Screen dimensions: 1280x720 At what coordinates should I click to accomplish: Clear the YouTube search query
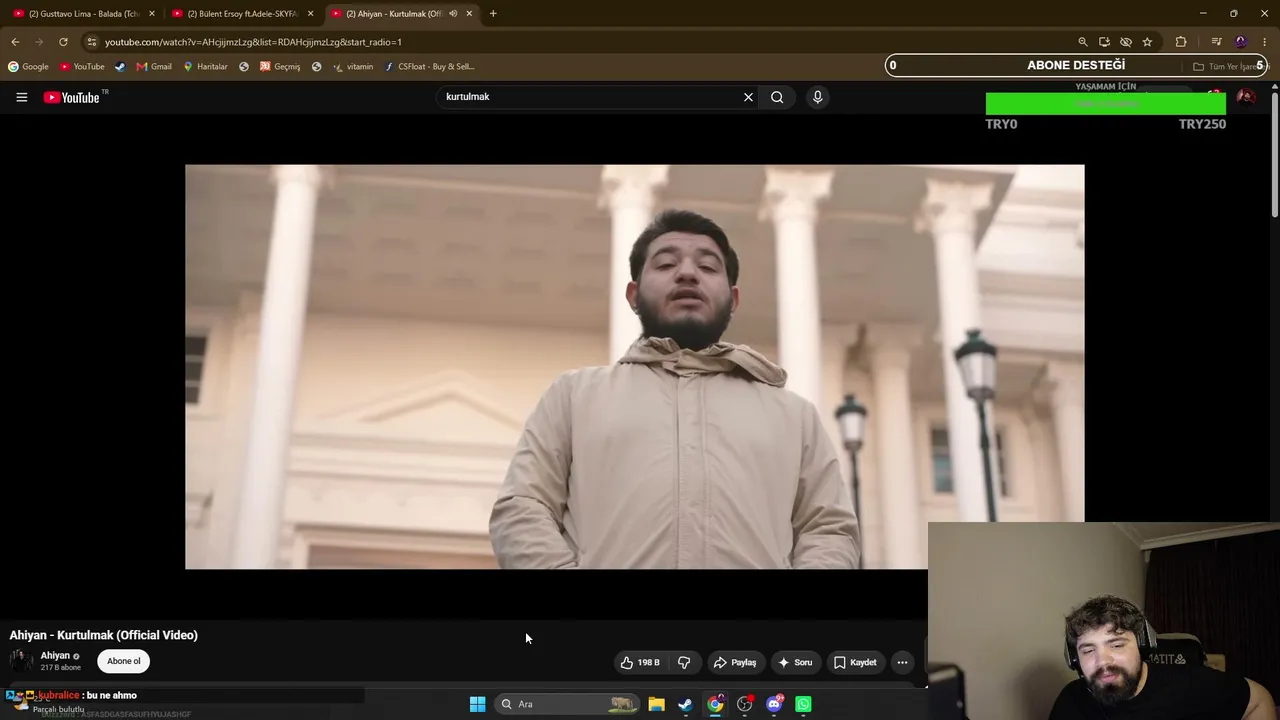748,97
